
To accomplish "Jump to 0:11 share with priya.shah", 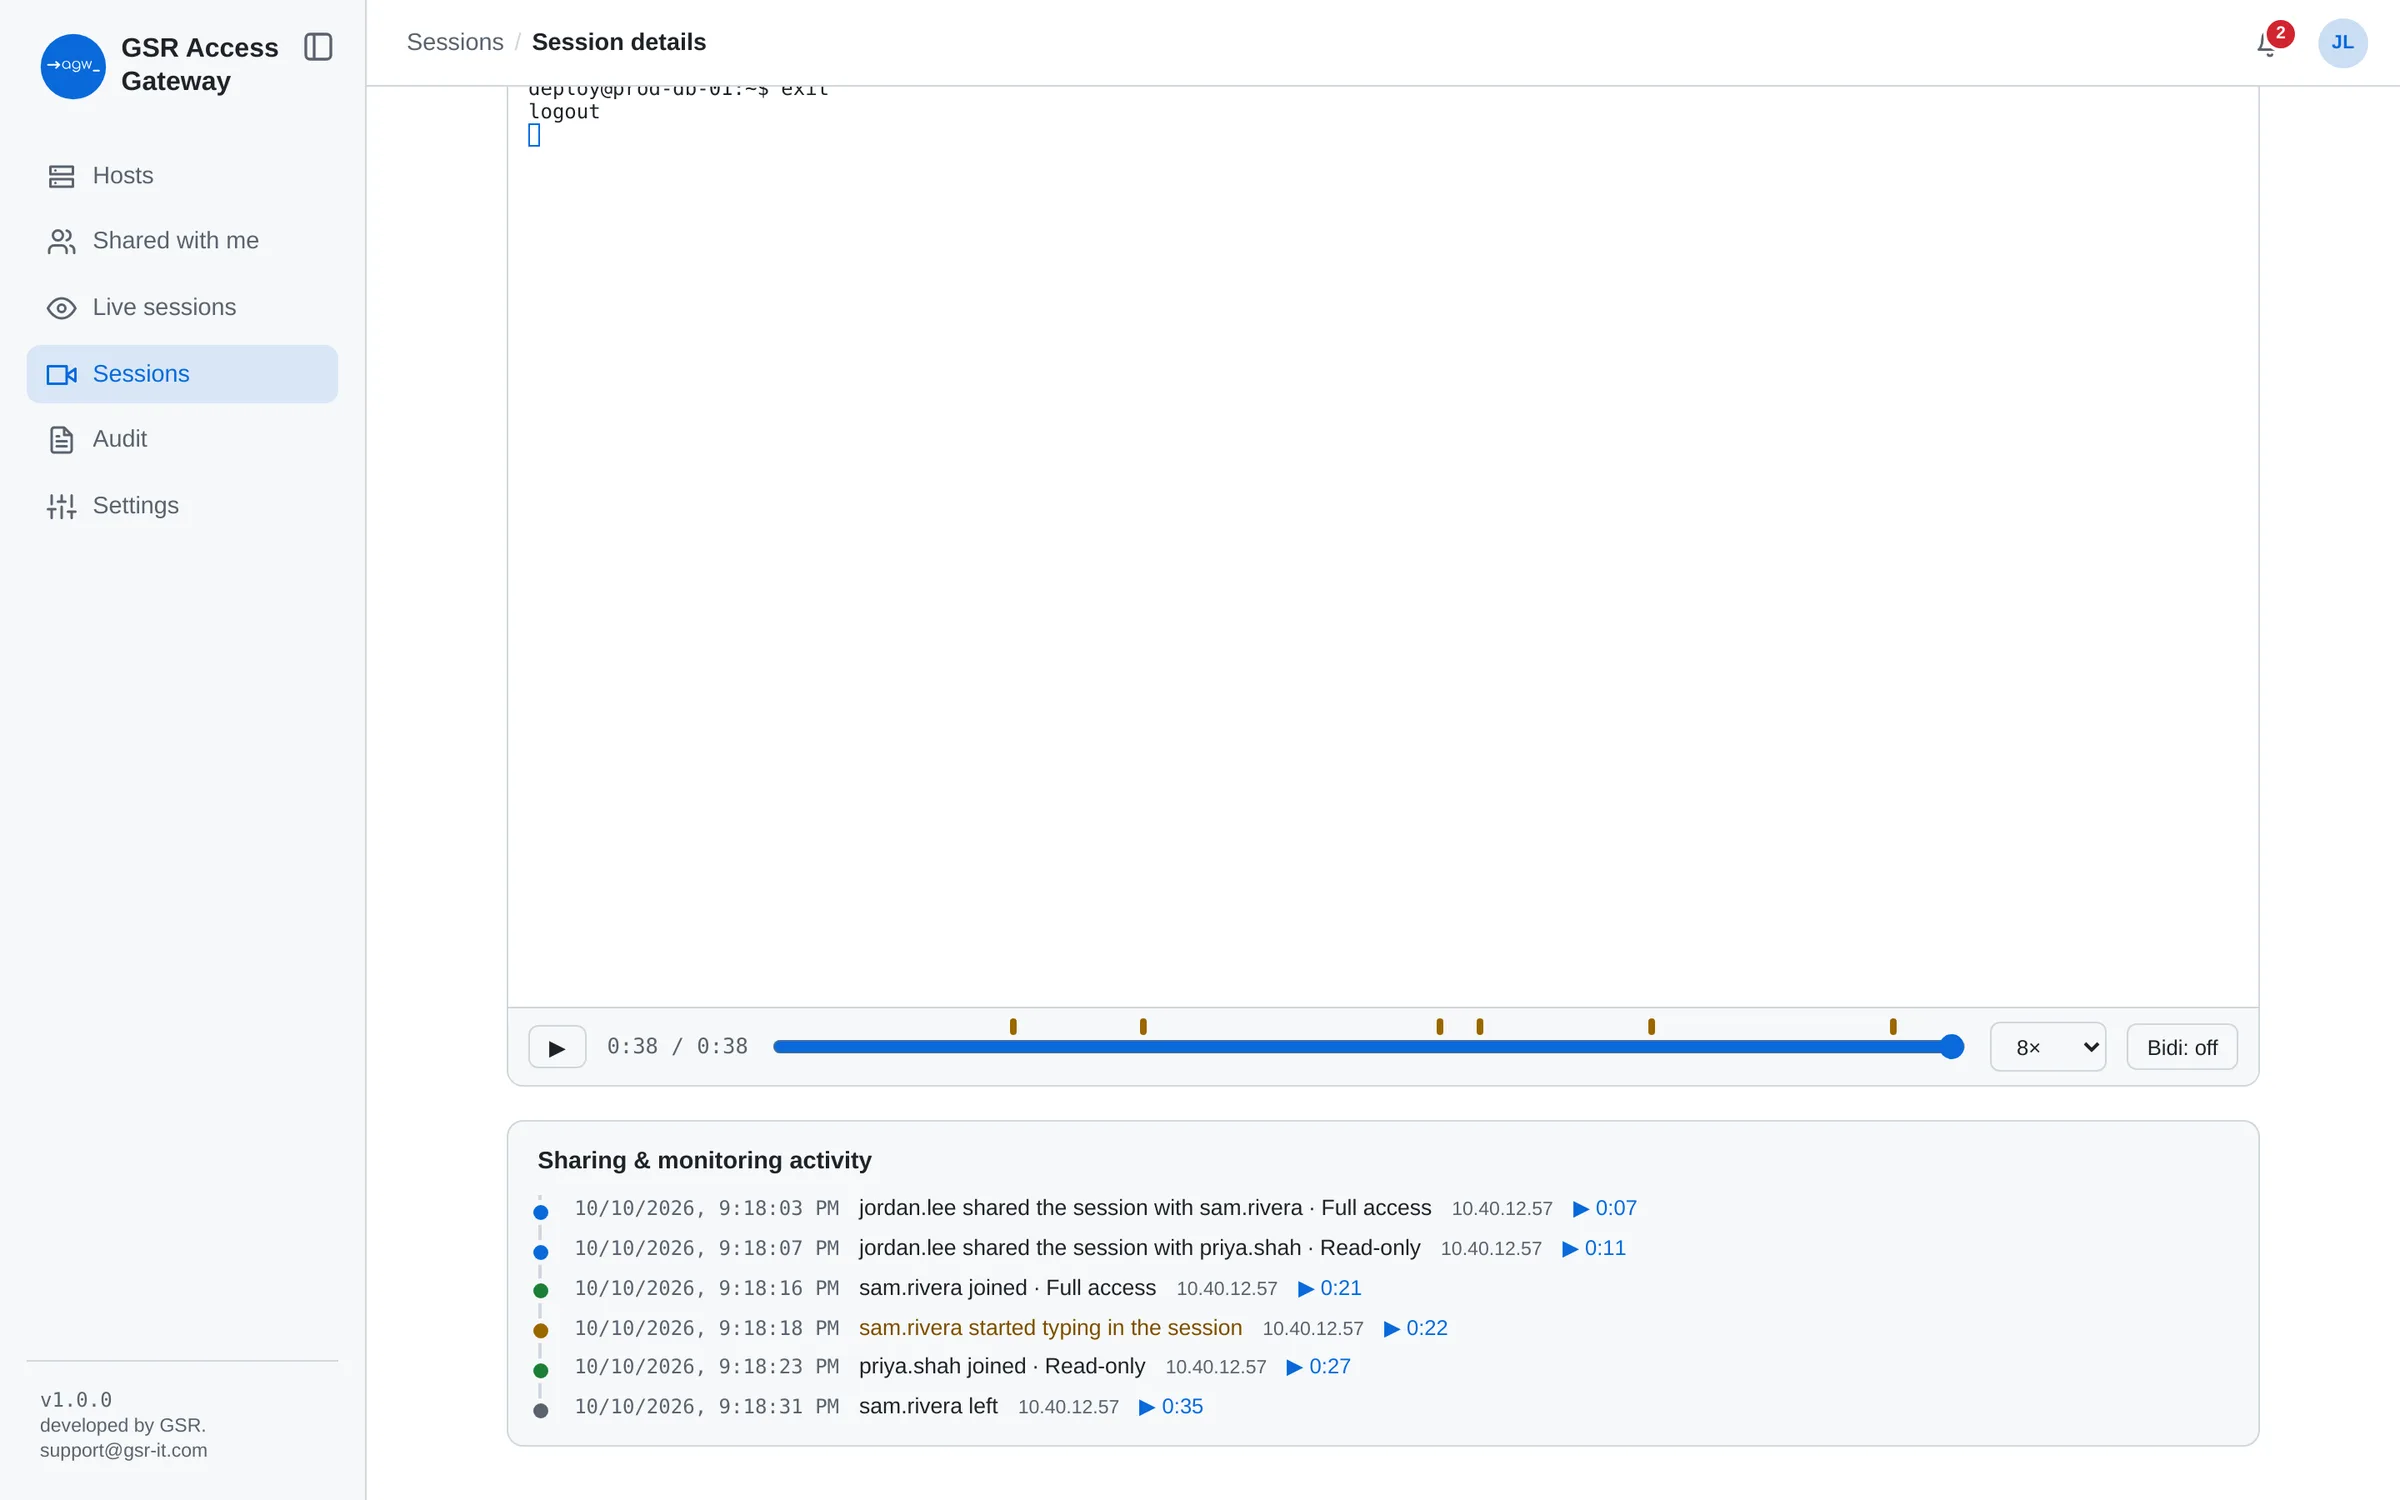I will point(1594,1248).
